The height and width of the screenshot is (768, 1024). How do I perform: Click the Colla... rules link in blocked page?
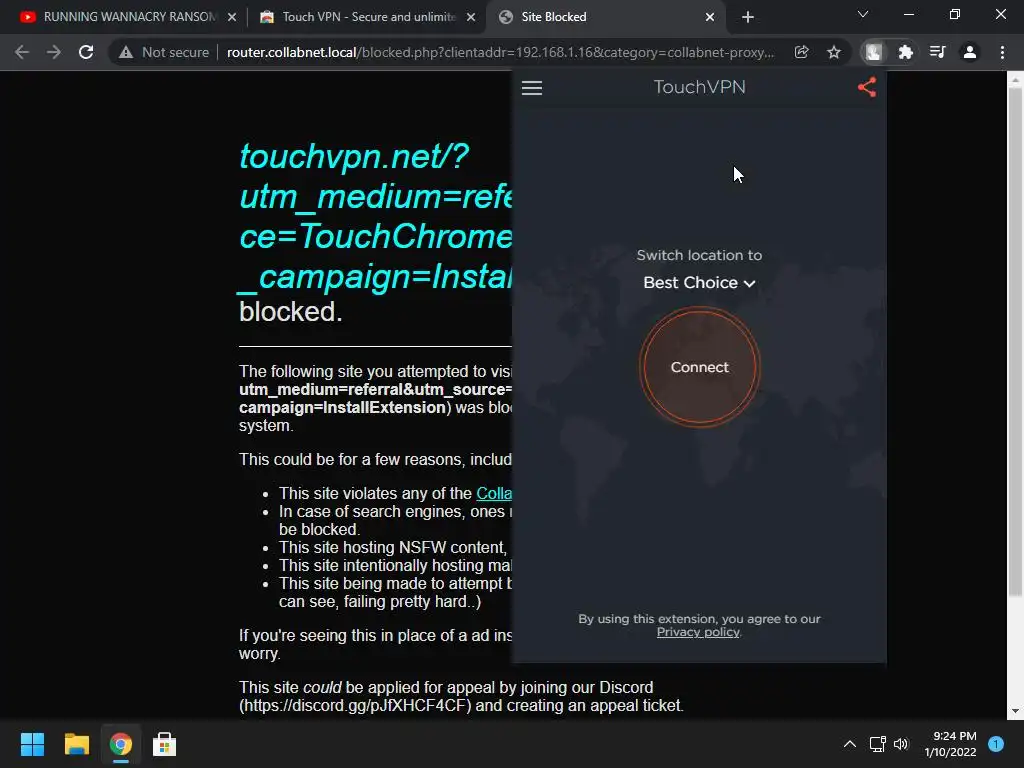[494, 494]
